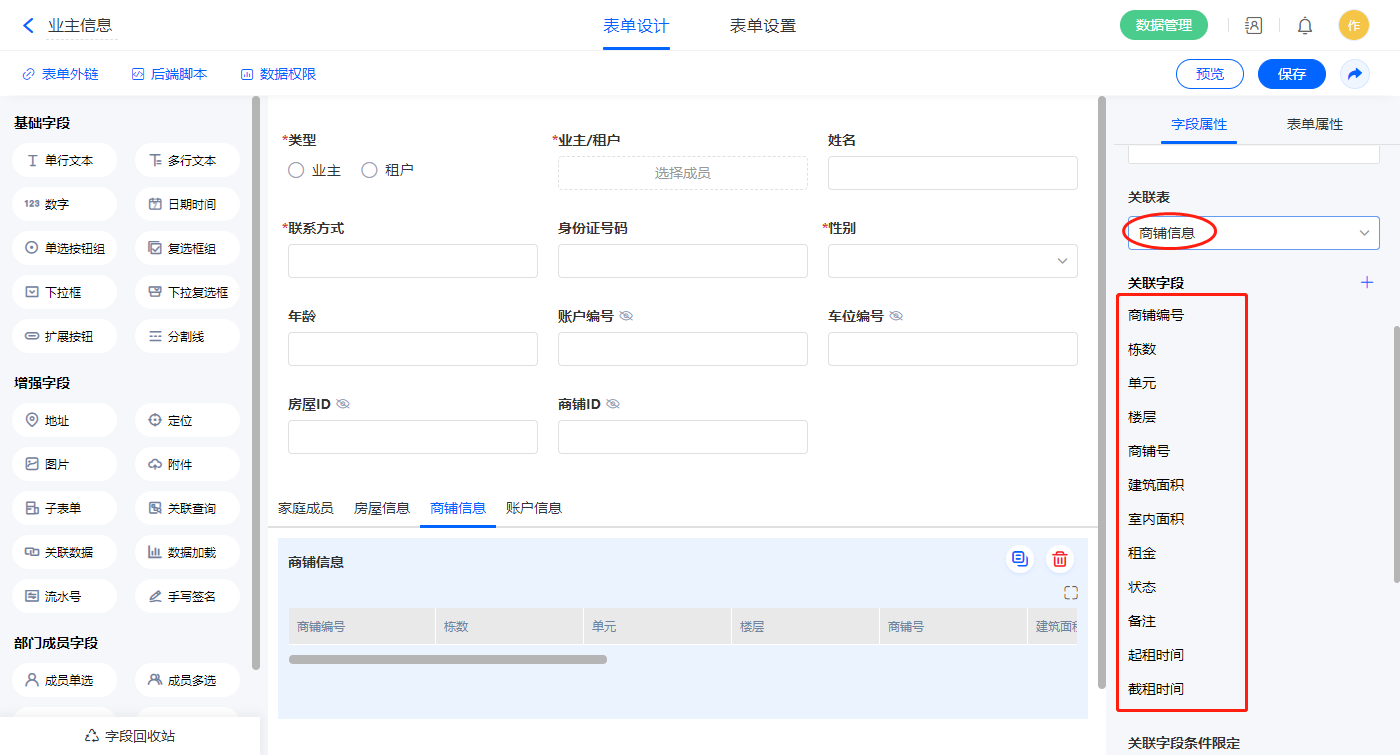Viewport: 1400px width, 755px height.
Task: Delete the 商铺信息 subform with trash icon
Action: [1060, 560]
